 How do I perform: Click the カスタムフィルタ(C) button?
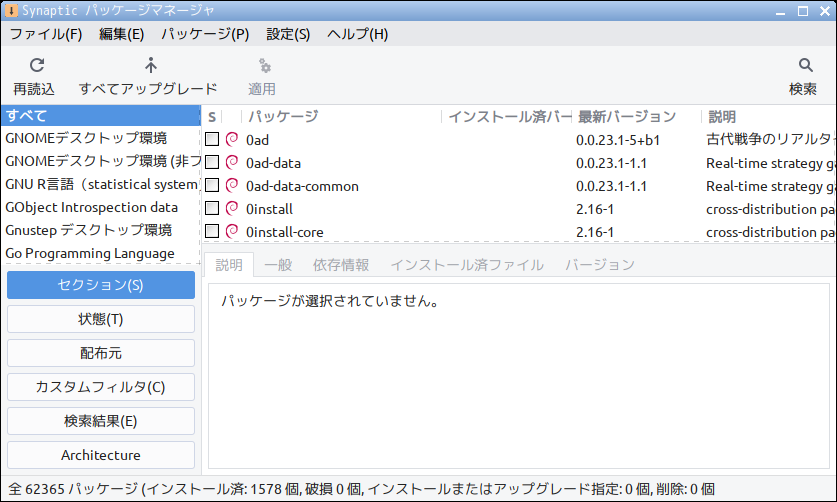(x=101, y=387)
